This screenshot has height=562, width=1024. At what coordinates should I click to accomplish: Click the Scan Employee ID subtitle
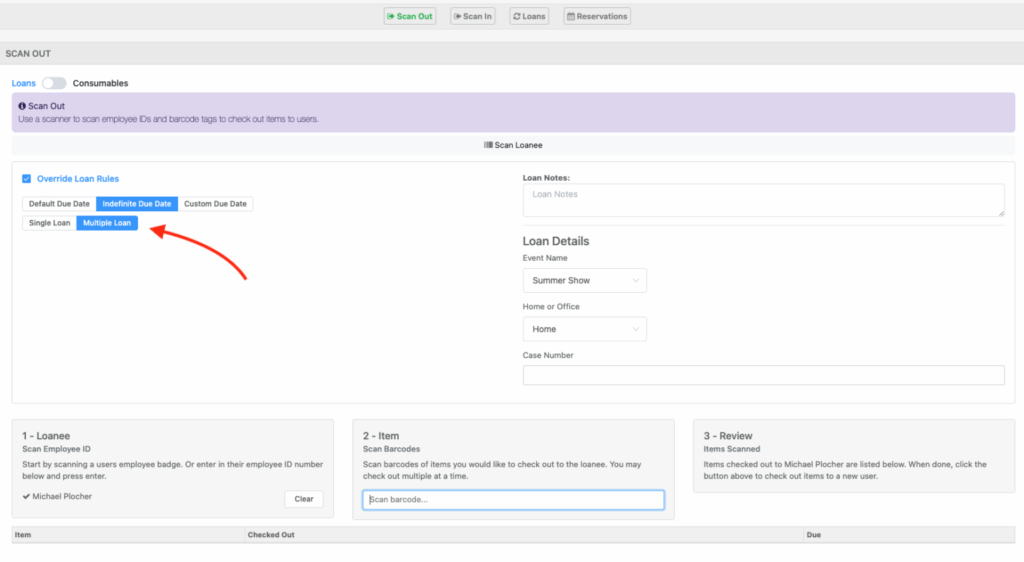click(x=56, y=449)
